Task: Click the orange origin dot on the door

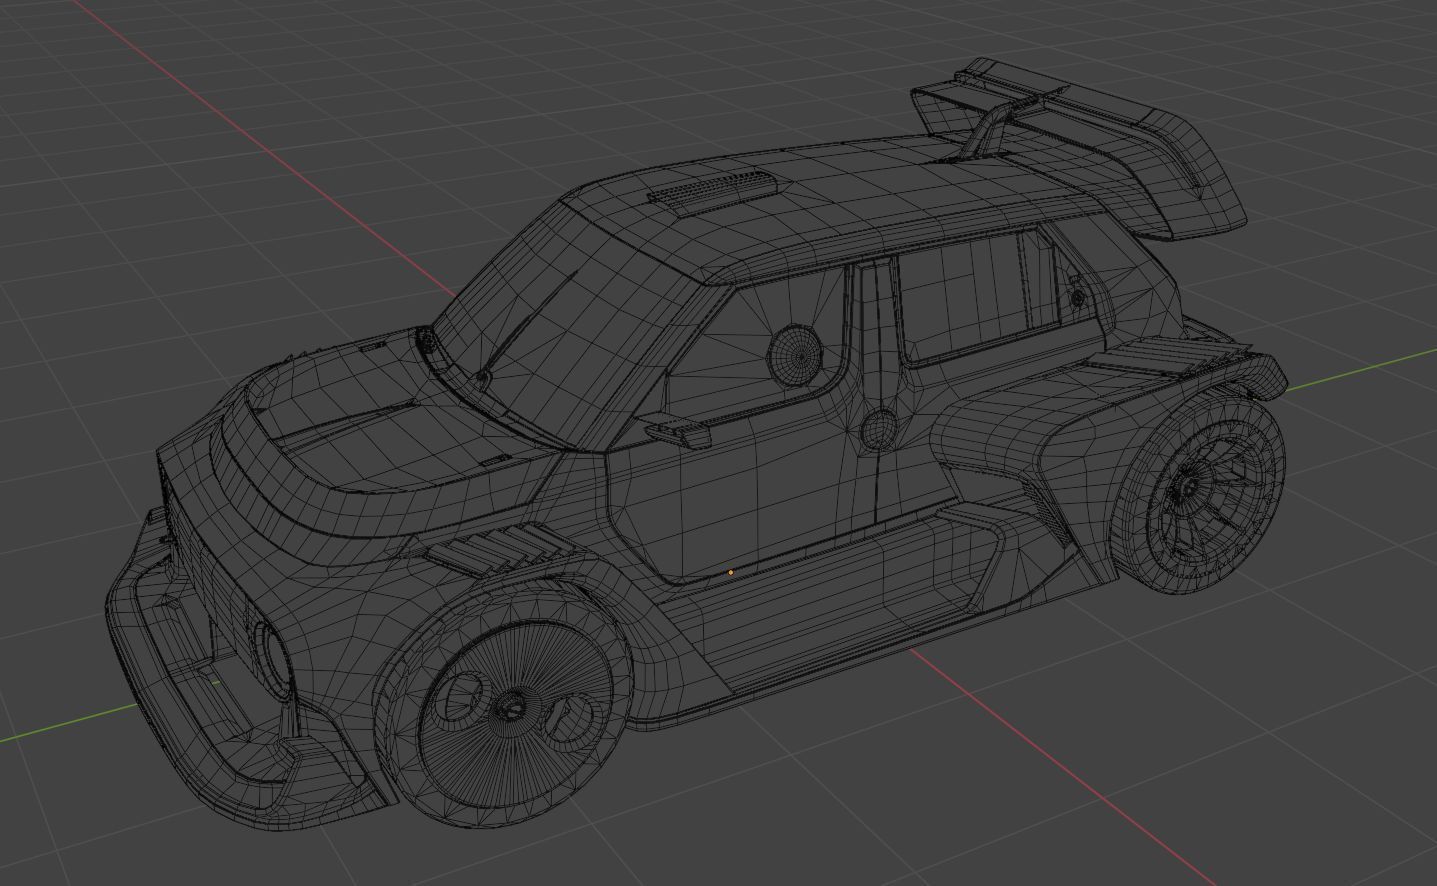Action: click(731, 573)
